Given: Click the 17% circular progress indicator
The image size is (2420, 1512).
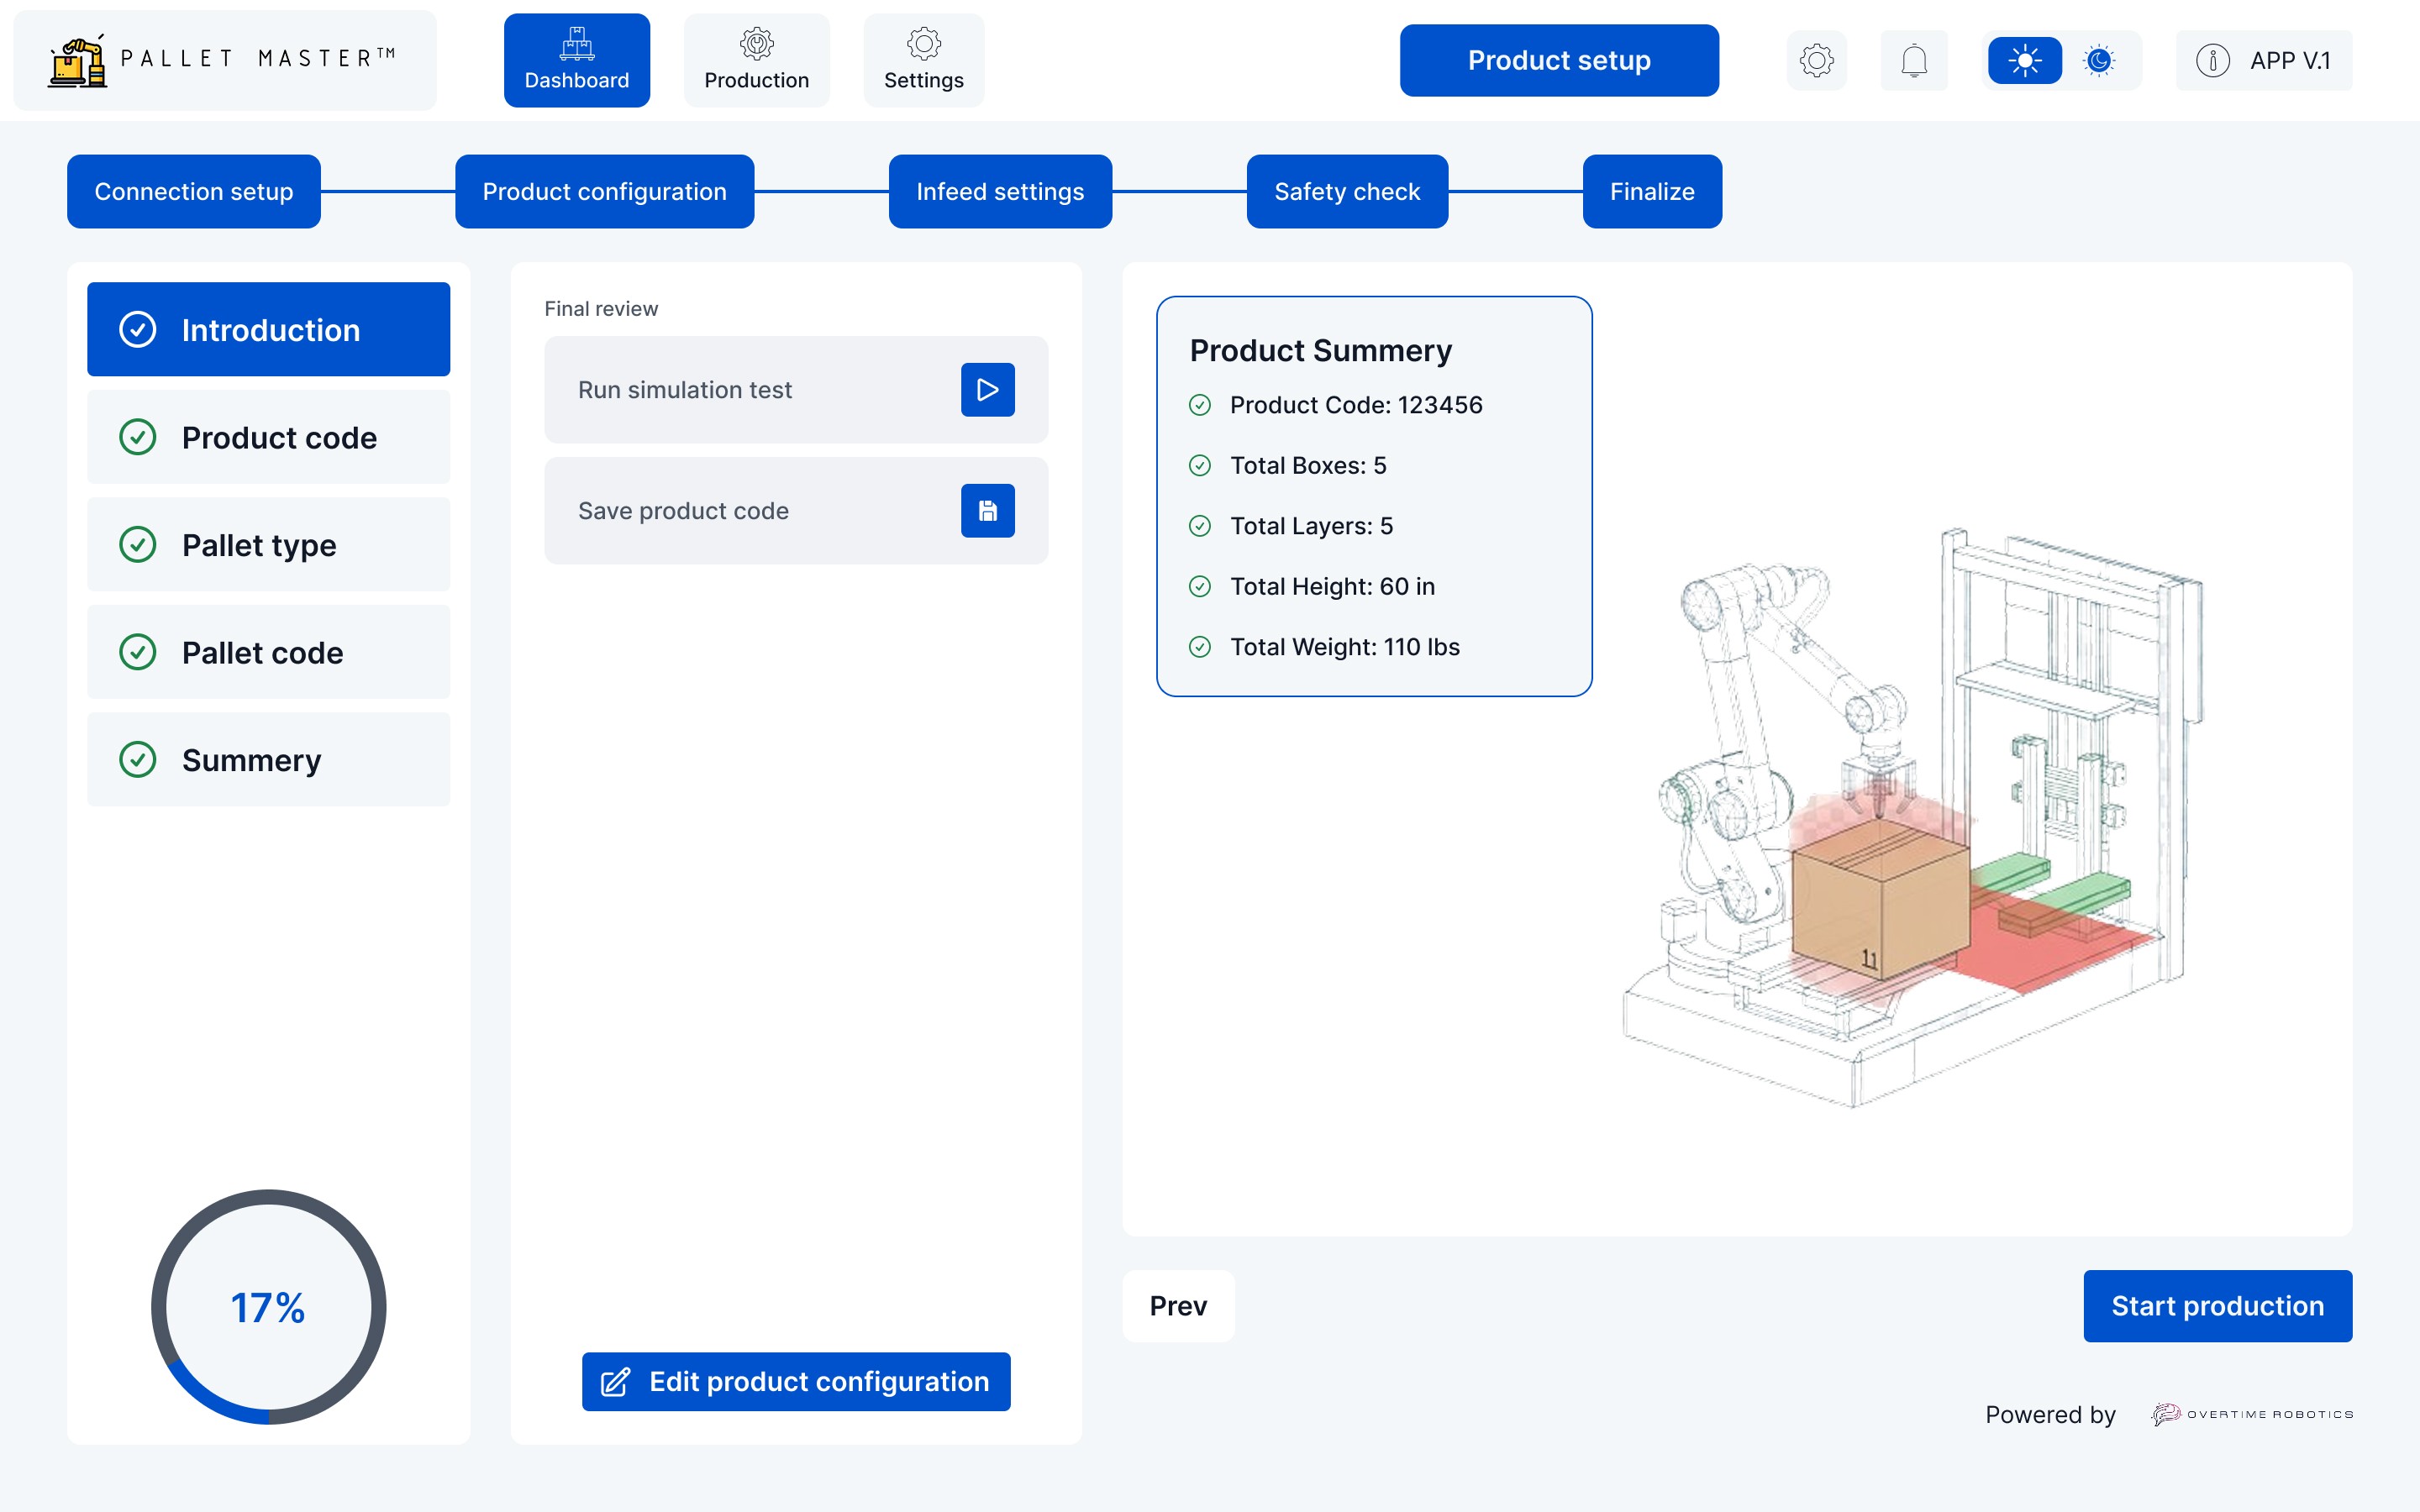Looking at the screenshot, I should click(x=268, y=1306).
